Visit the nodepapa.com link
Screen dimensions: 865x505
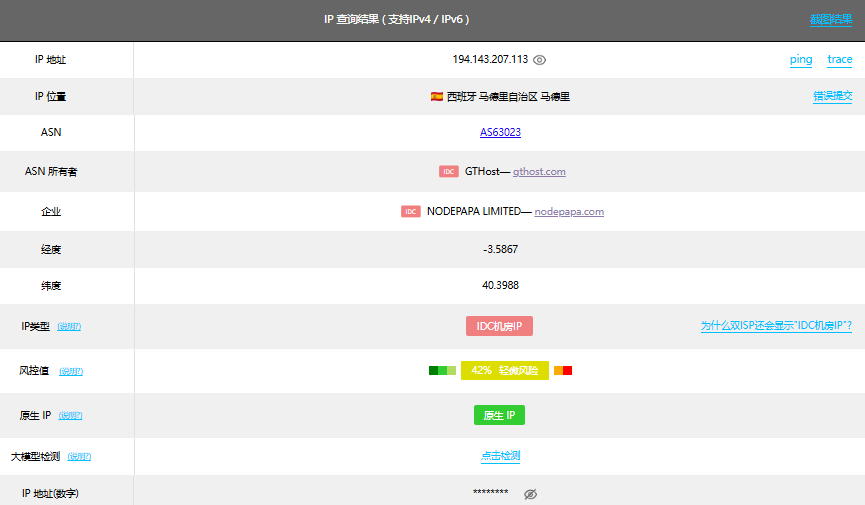click(569, 211)
